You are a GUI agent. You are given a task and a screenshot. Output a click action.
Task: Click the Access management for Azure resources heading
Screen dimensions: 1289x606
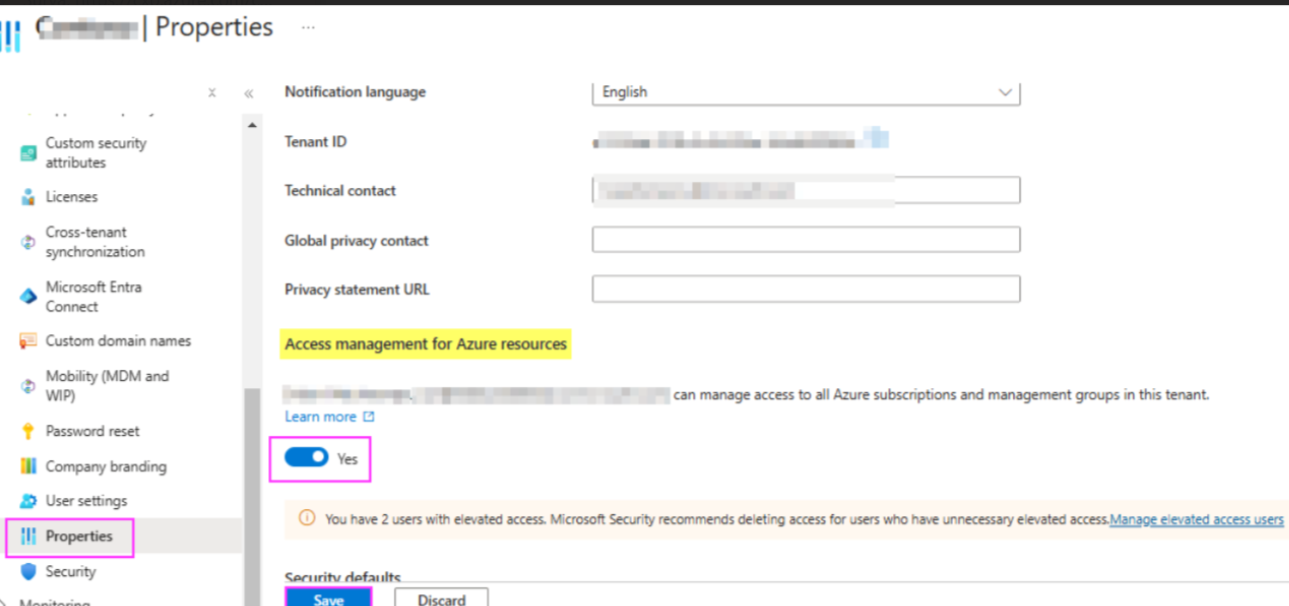tap(426, 344)
